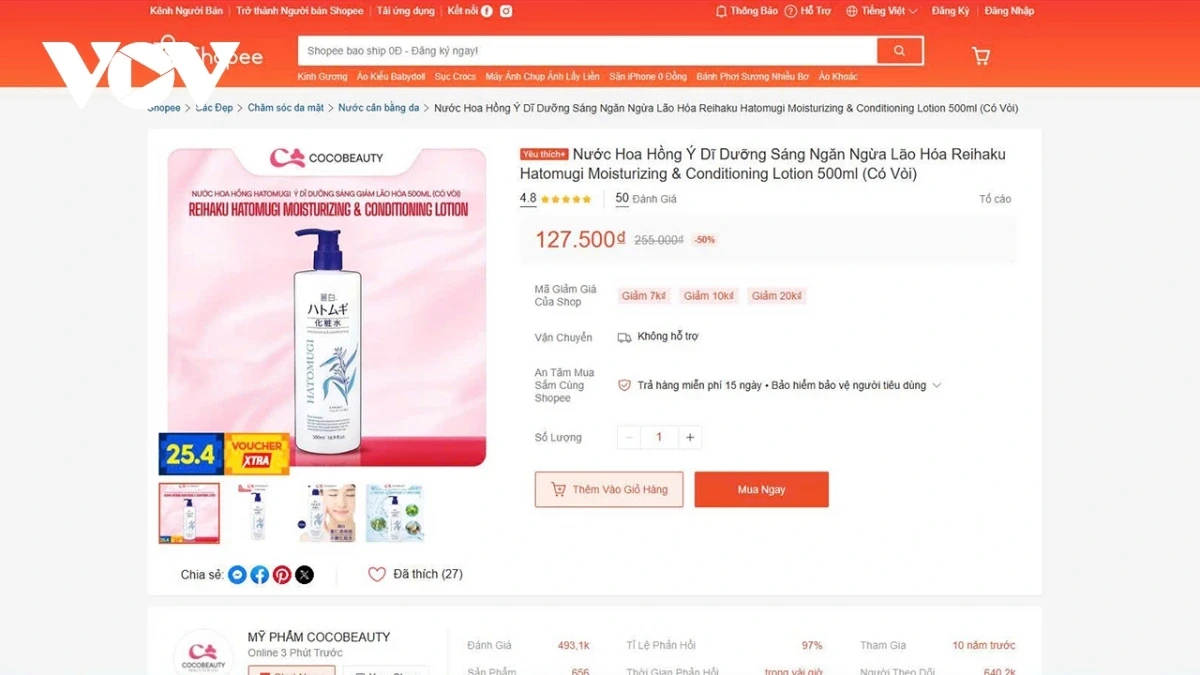The height and width of the screenshot is (675, 1200).
Task: Open the shopping cart icon
Action: (x=981, y=56)
